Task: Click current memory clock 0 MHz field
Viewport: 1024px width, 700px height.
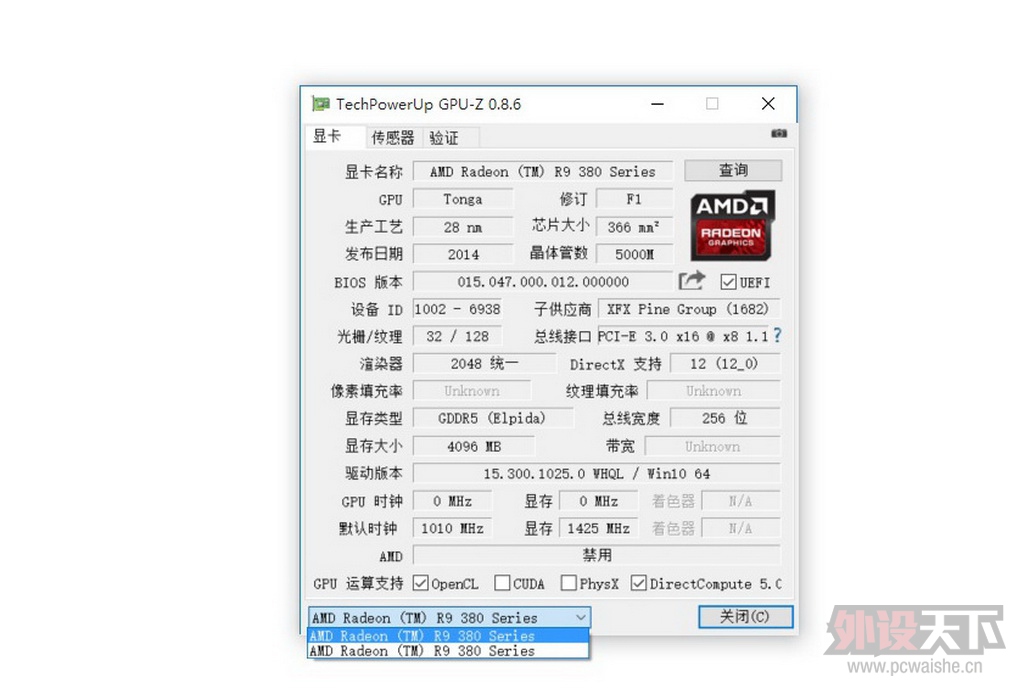Action: point(599,501)
